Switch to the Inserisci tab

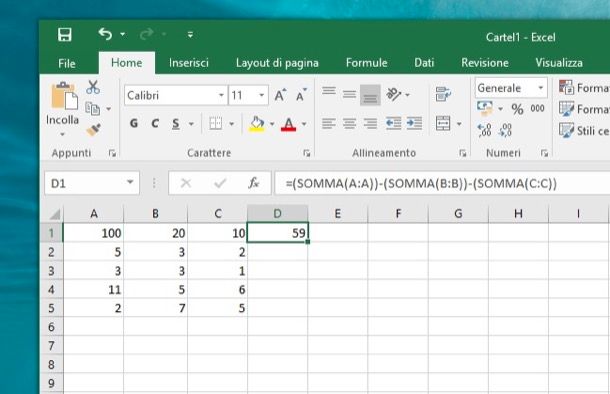[x=189, y=63]
